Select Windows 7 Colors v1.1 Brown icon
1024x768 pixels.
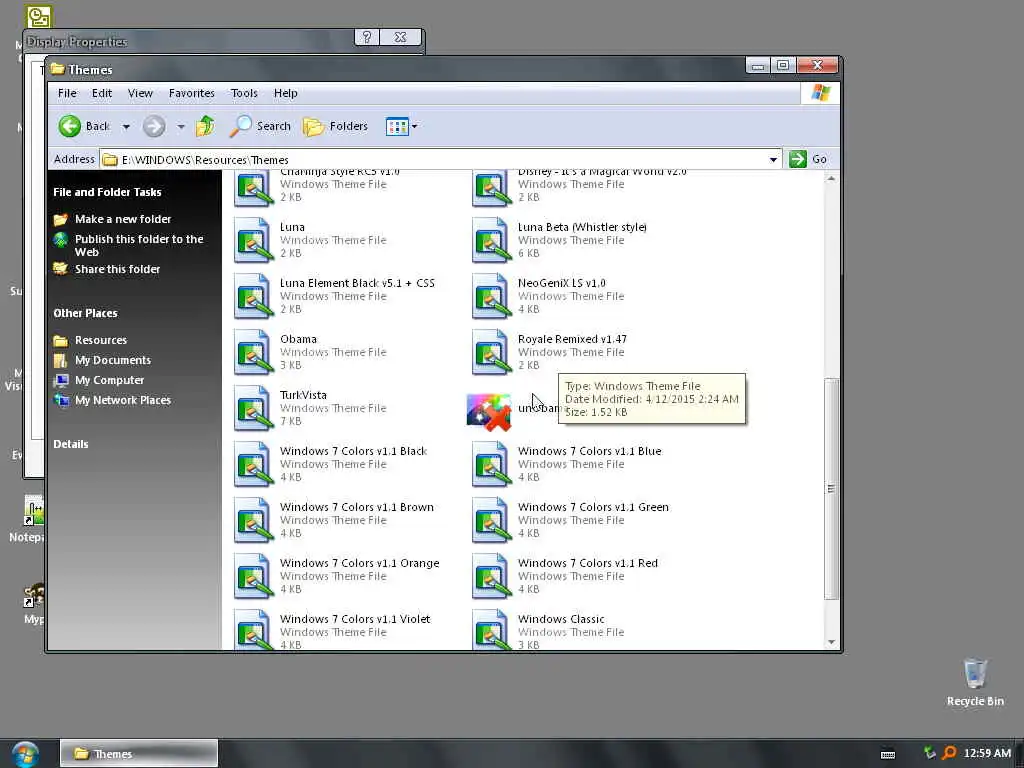(253, 520)
